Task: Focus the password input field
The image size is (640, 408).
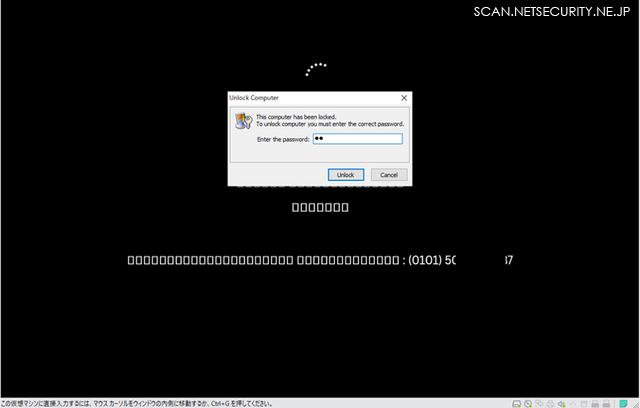Action: click(x=356, y=139)
